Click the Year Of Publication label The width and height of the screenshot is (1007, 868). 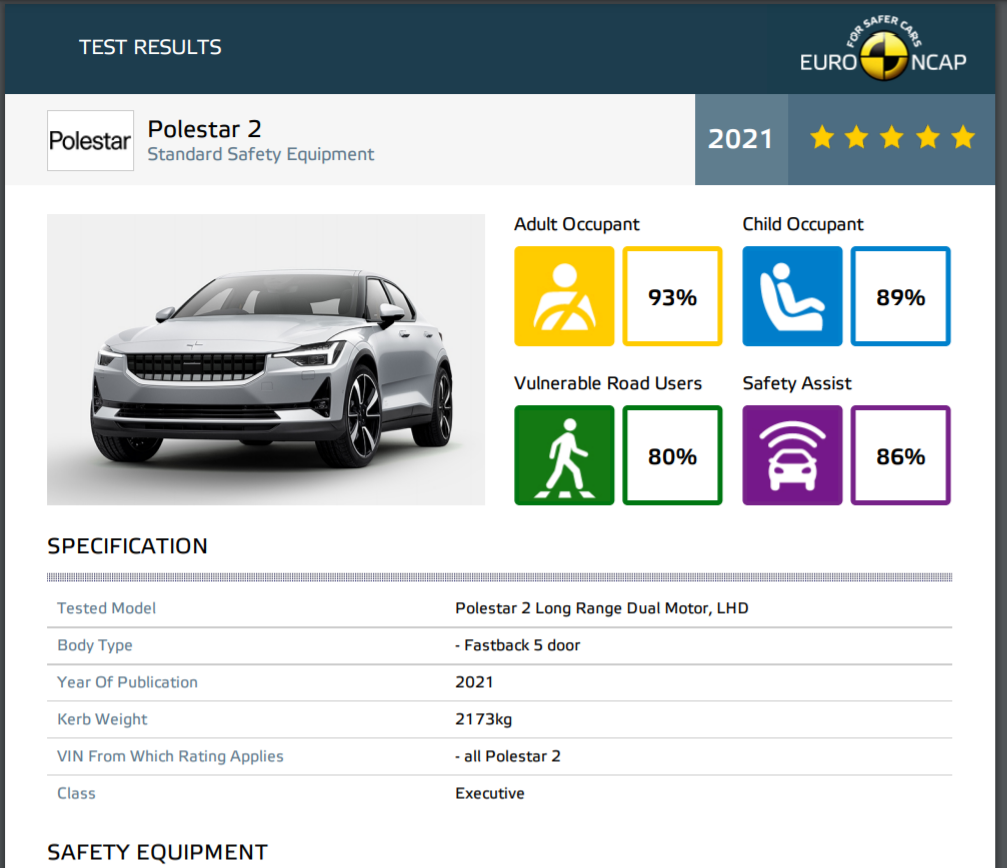pos(127,682)
